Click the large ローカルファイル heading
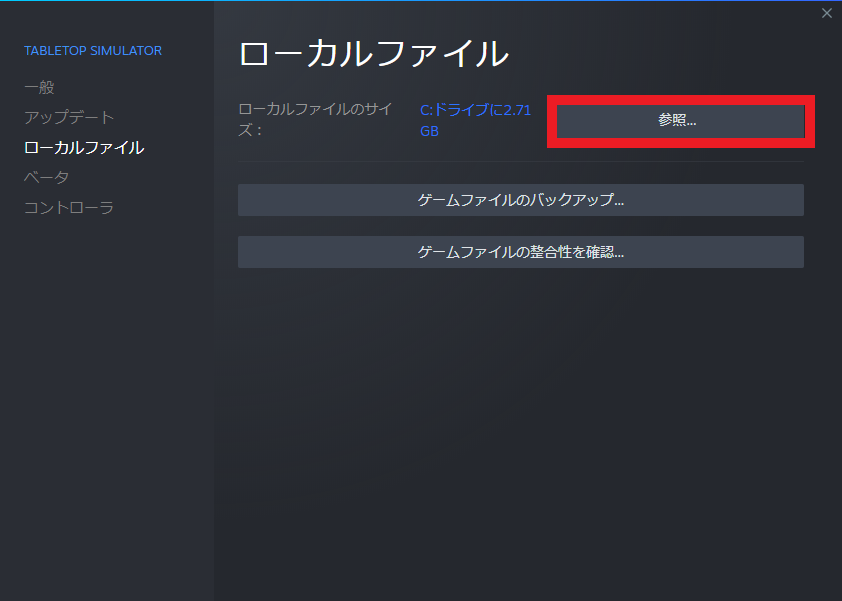This screenshot has height=601, width=842. tap(374, 54)
